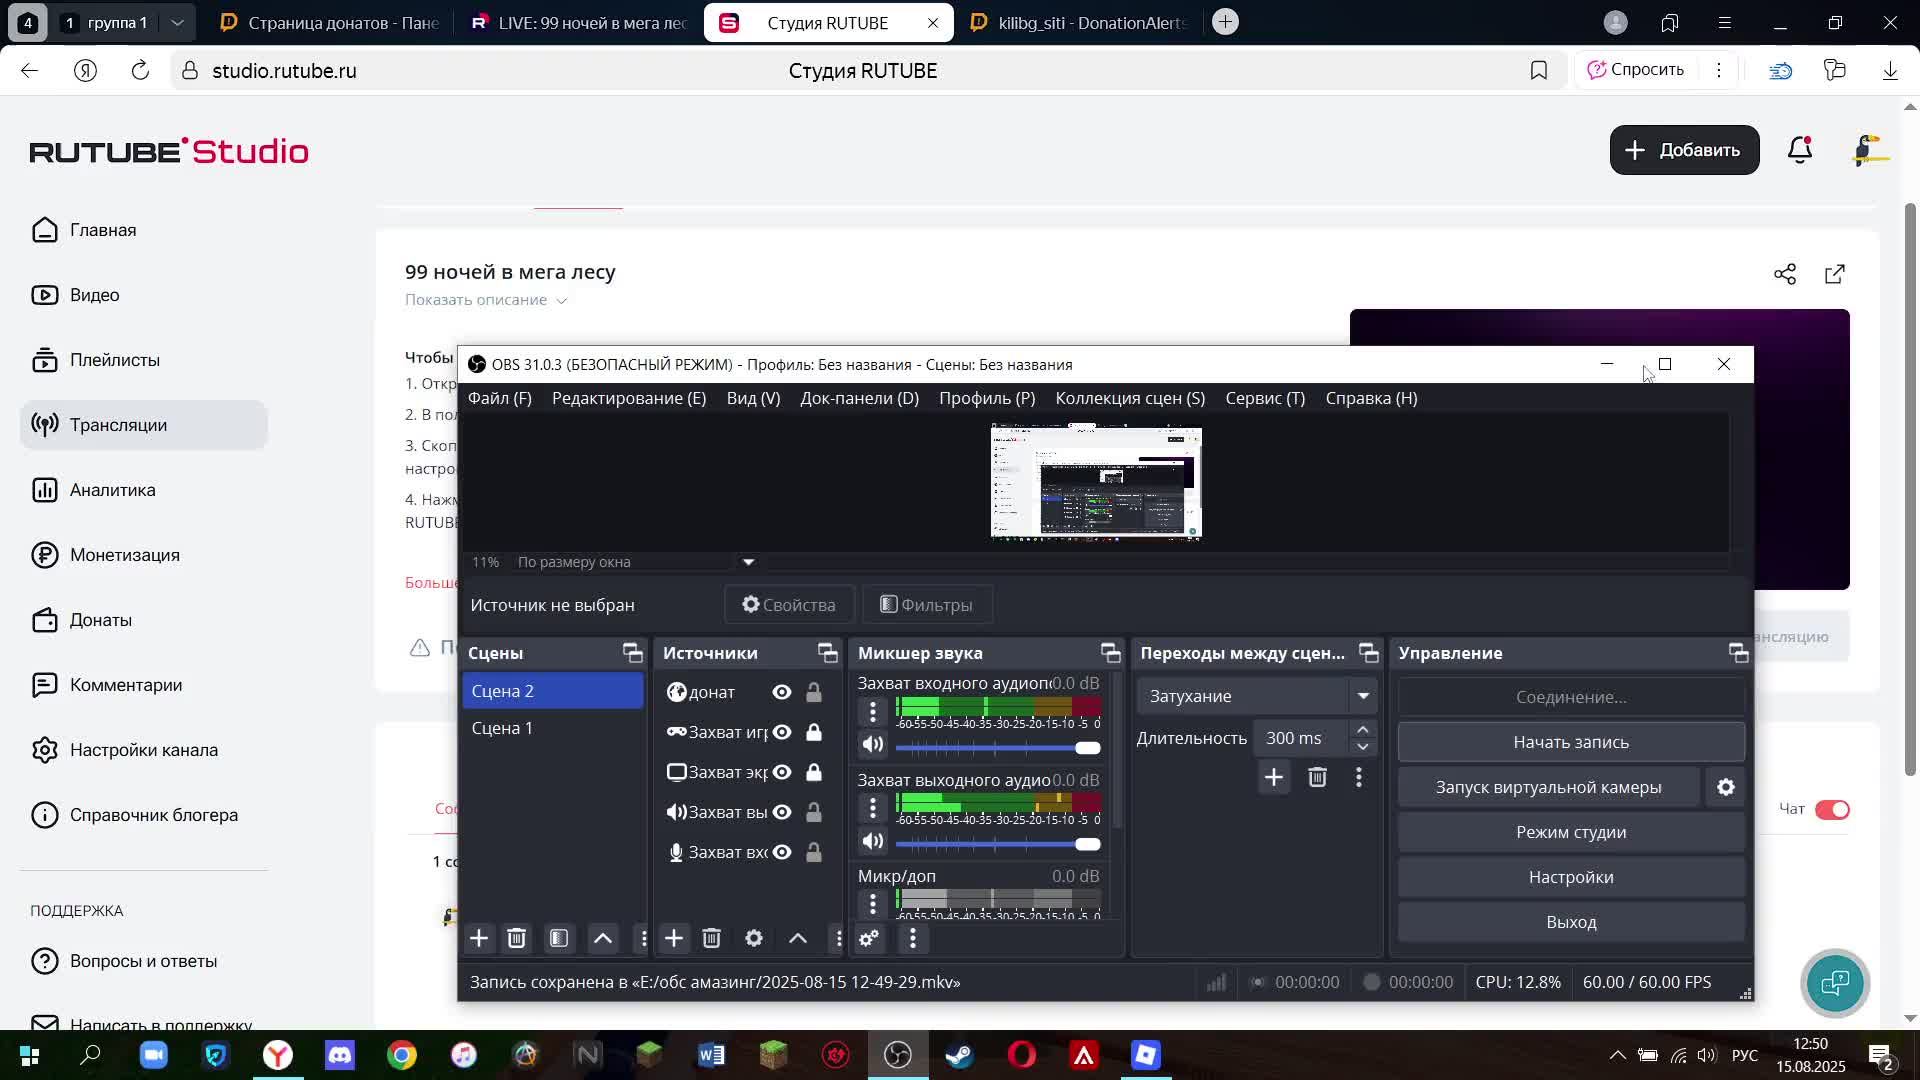Turn off the Чат toggle switch

point(1832,809)
